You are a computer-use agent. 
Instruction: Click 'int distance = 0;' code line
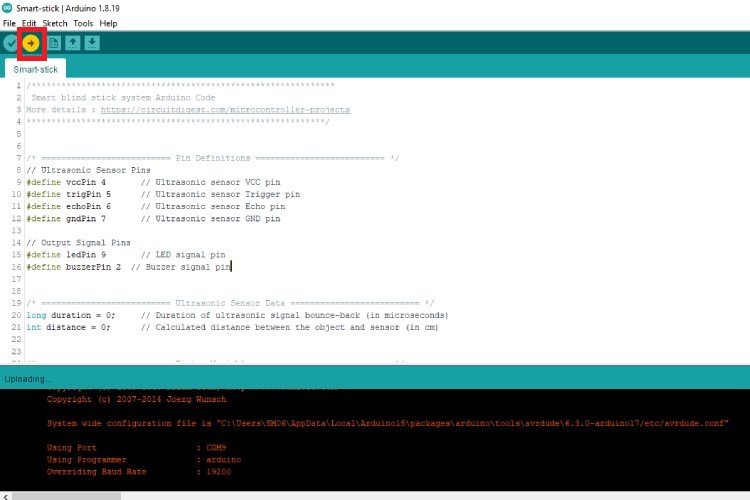[x=68, y=327]
